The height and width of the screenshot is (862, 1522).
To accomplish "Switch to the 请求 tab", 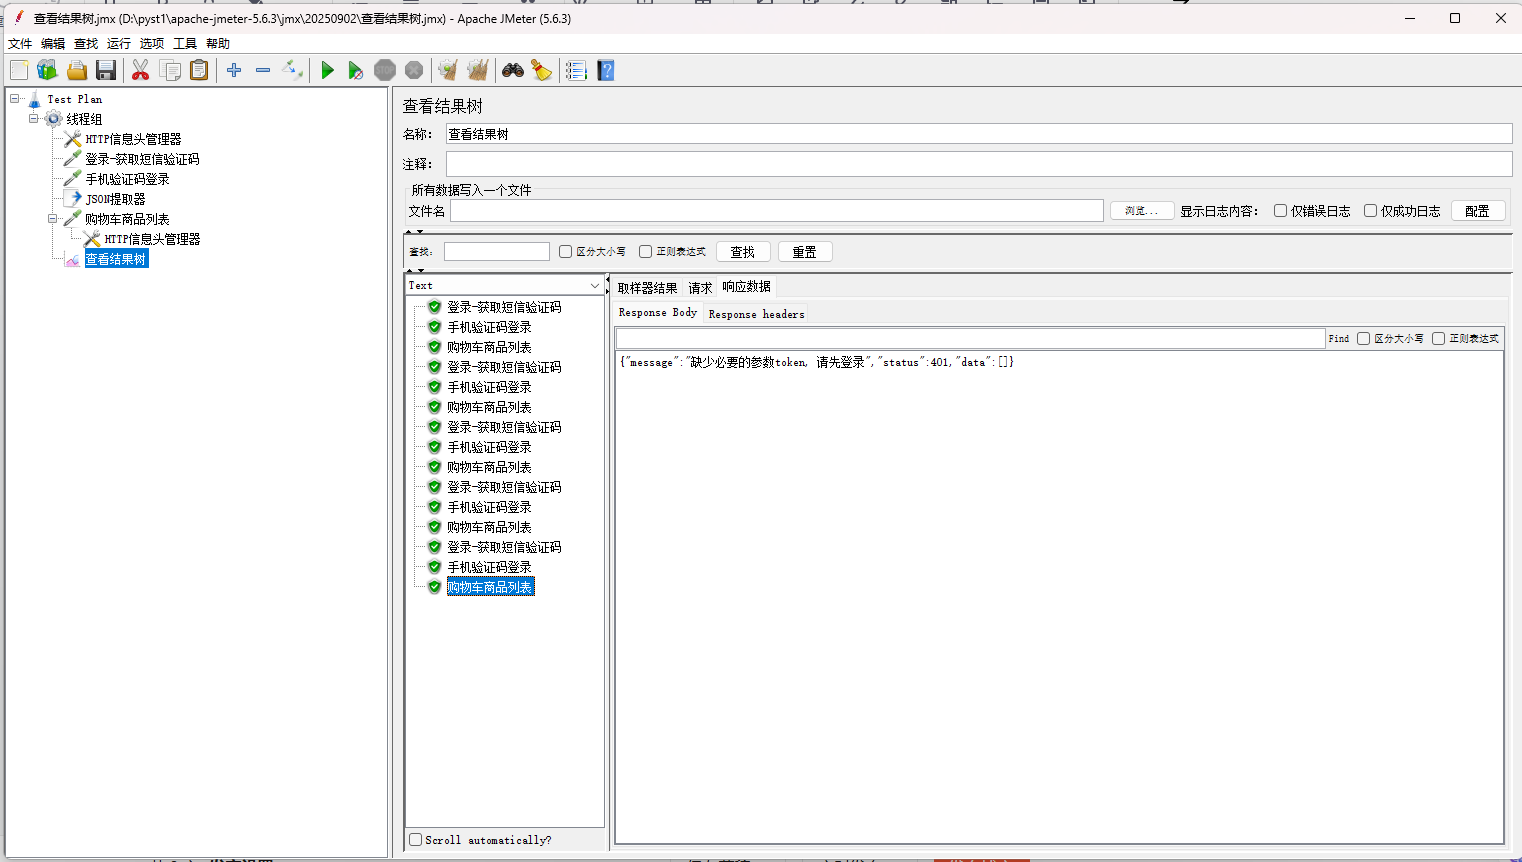I will (x=700, y=288).
